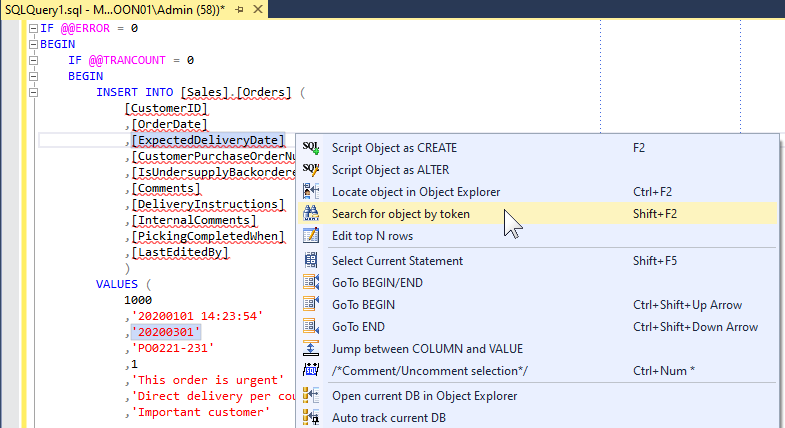This screenshot has width=785, height=428.
Task: Collapse the IF @@ERROR code block
Action: coord(33,29)
